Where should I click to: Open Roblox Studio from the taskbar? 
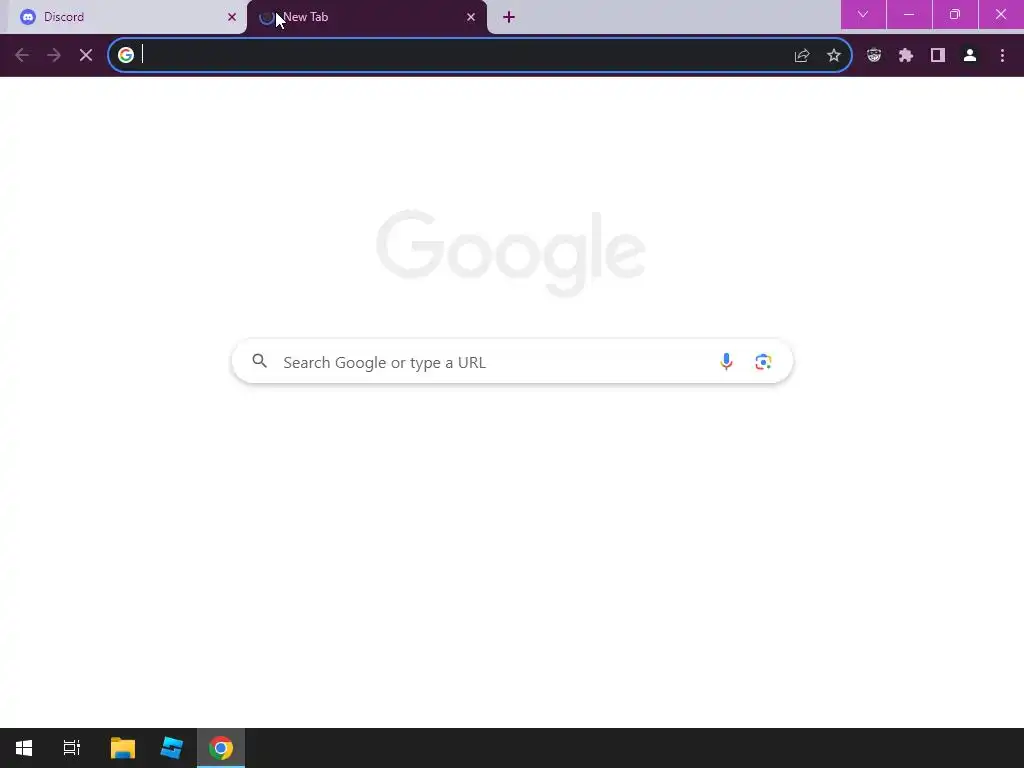coord(172,748)
